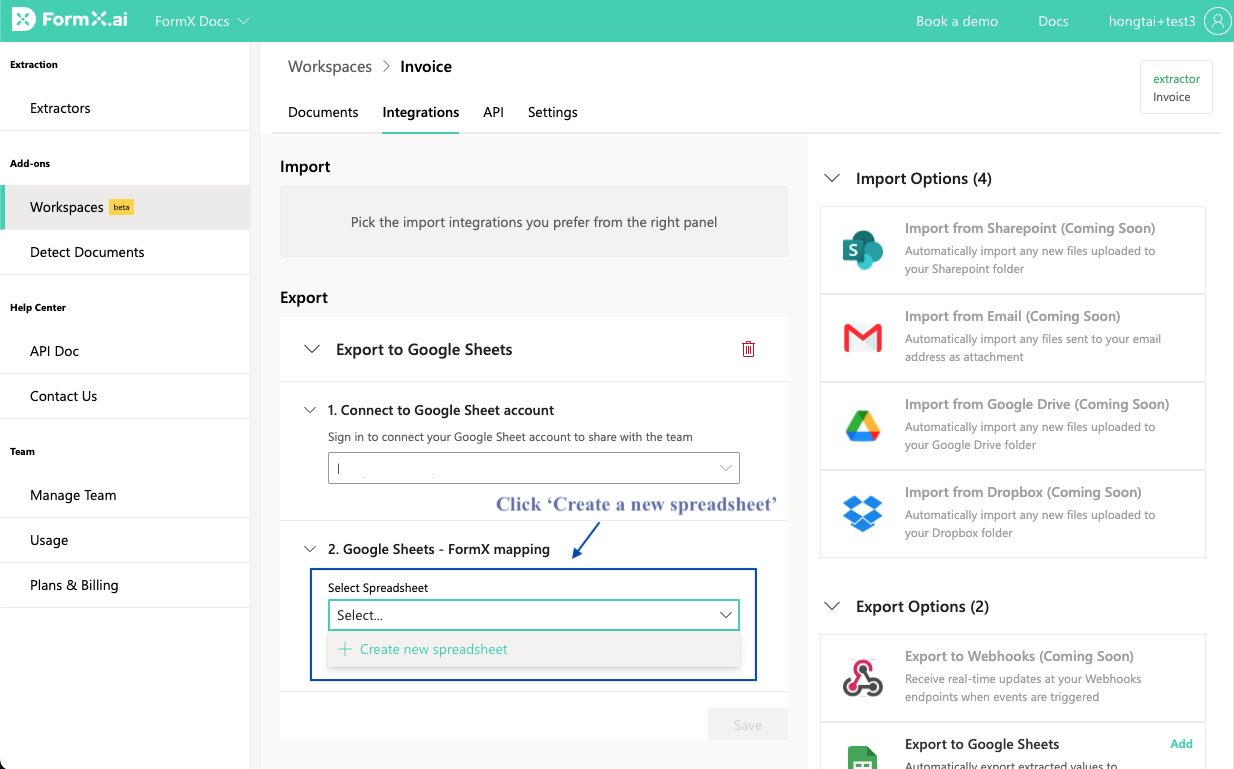The width and height of the screenshot is (1234, 769).
Task: Click the Save button
Action: tap(748, 725)
